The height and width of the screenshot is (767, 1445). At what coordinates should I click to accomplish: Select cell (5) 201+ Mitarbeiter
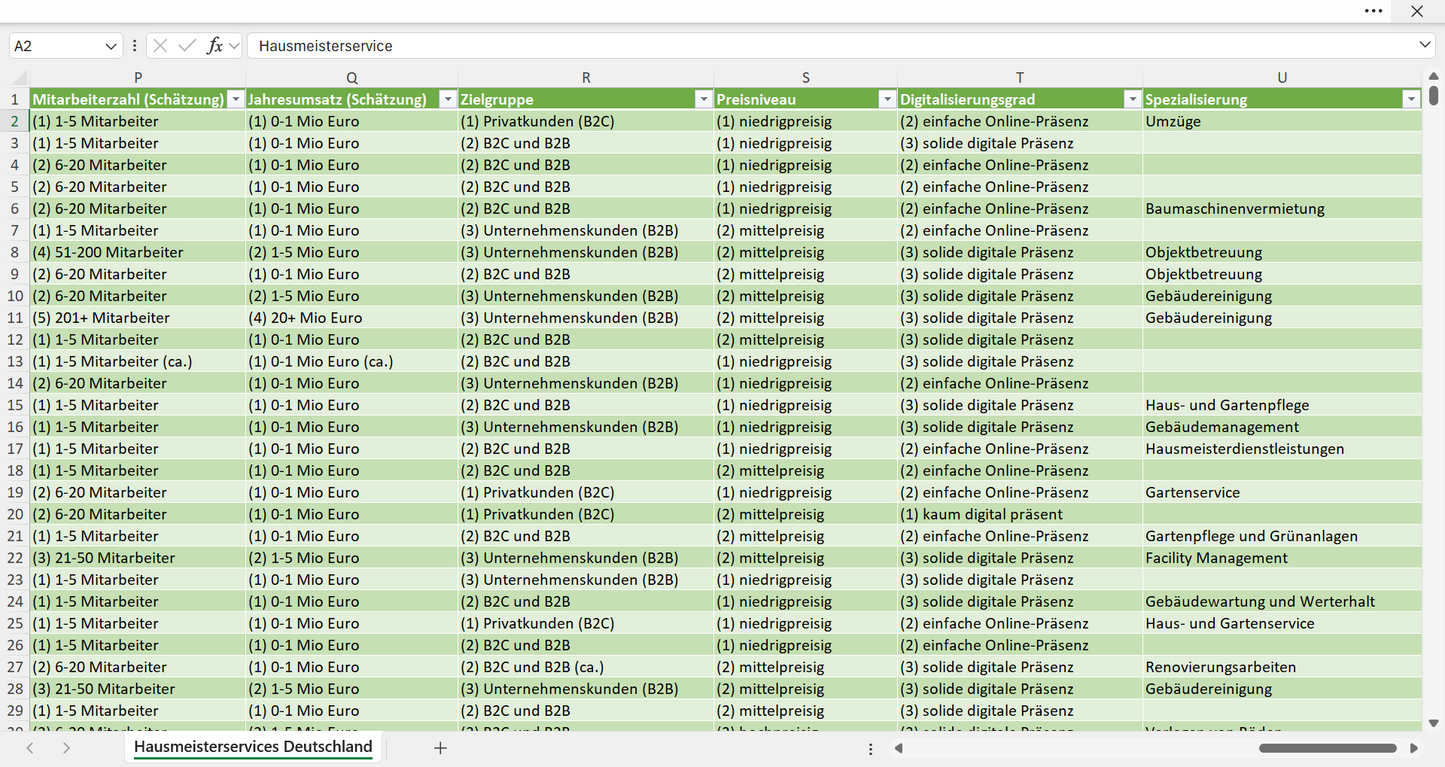pos(138,318)
